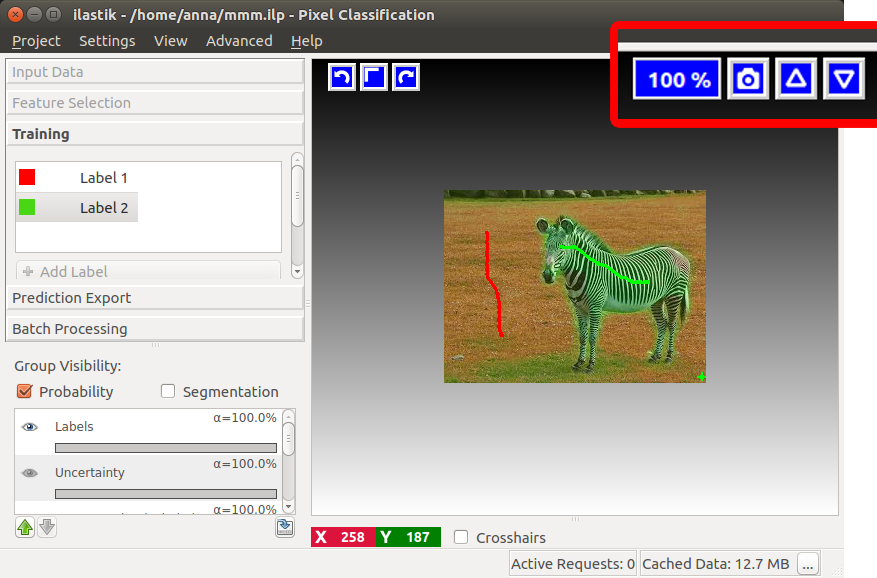
Task: Uncheck the Probability checkbox
Action: point(25,392)
